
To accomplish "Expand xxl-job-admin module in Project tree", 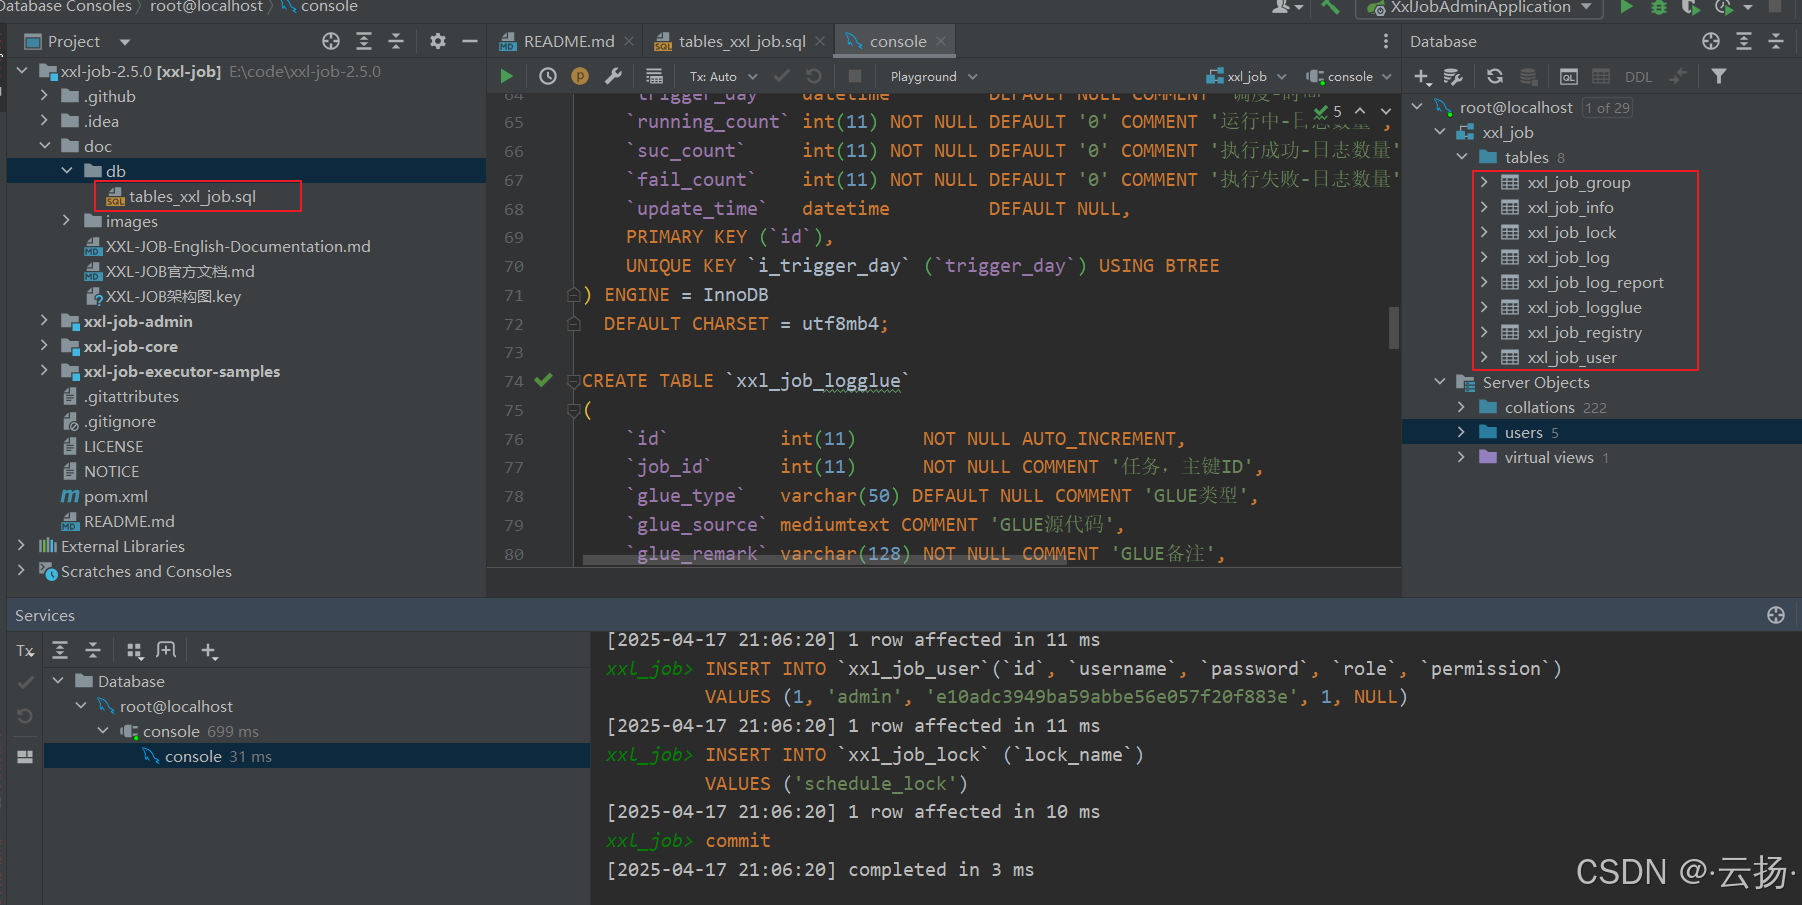I will (43, 321).
